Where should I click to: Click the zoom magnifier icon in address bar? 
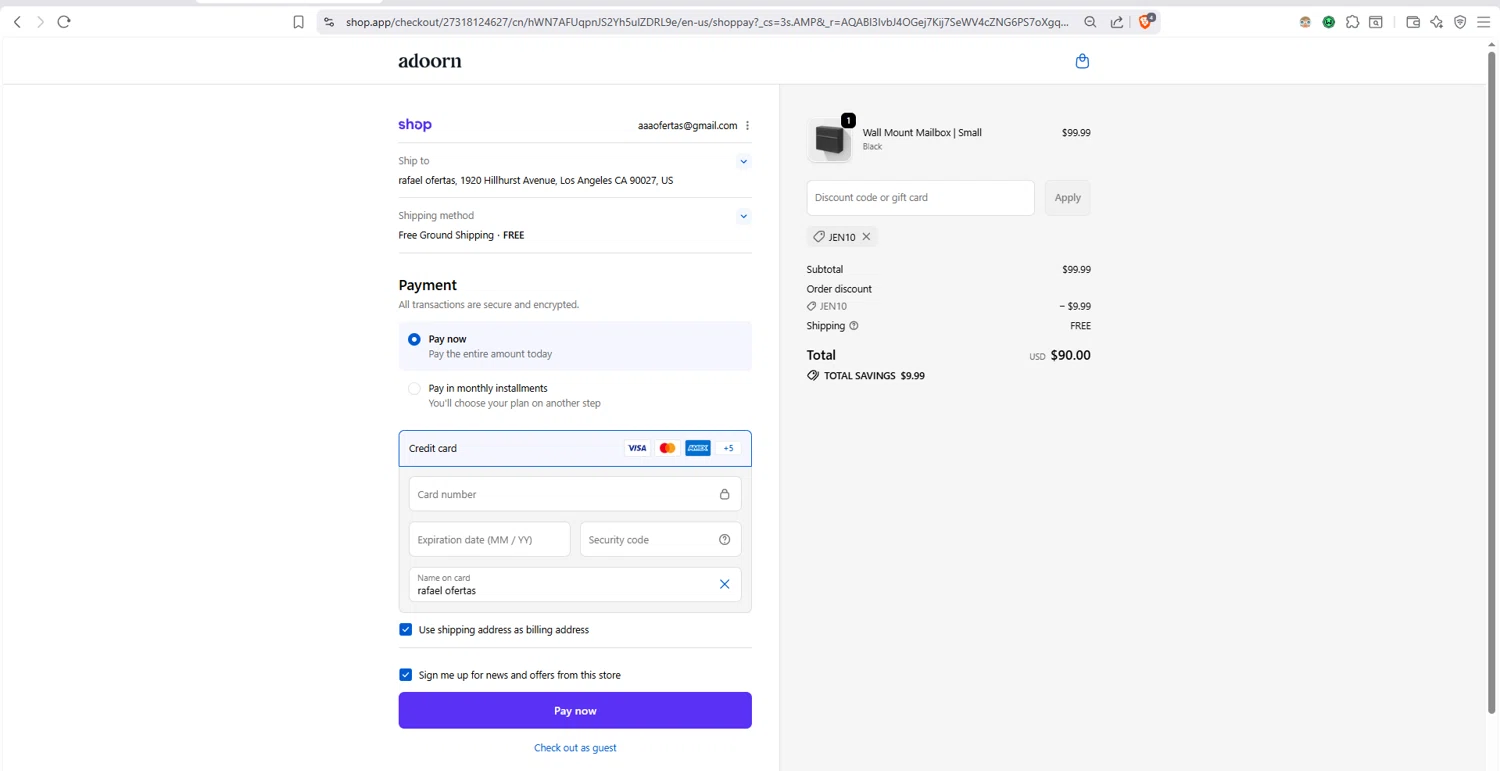1090,22
